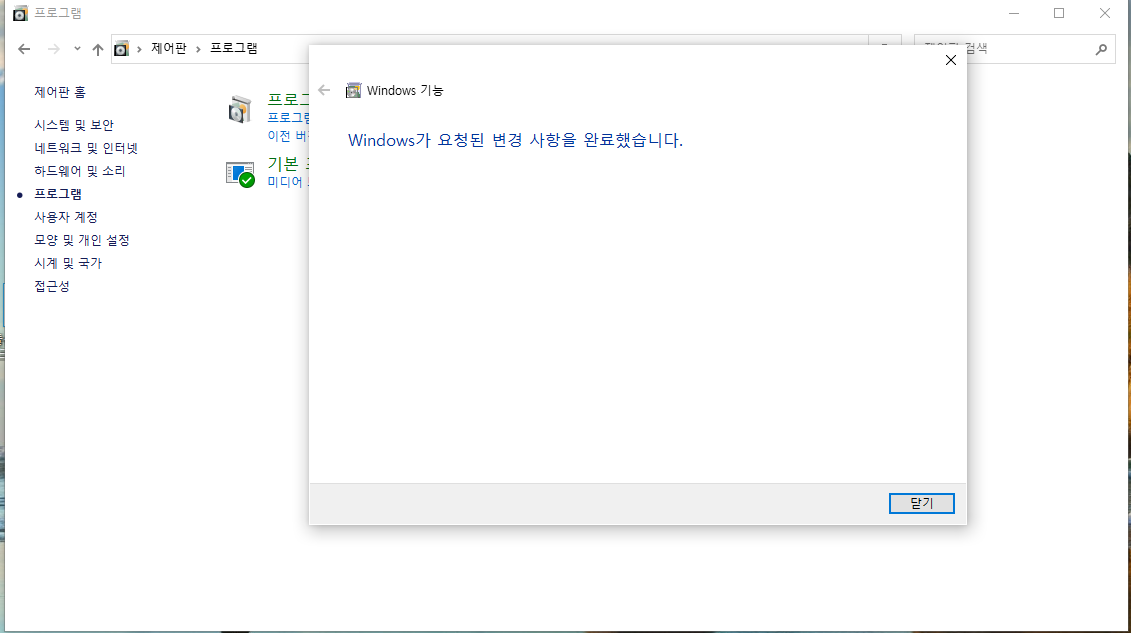Go back in Control Panel navigation
This screenshot has height=633, width=1131.
pyautogui.click(x=24, y=49)
